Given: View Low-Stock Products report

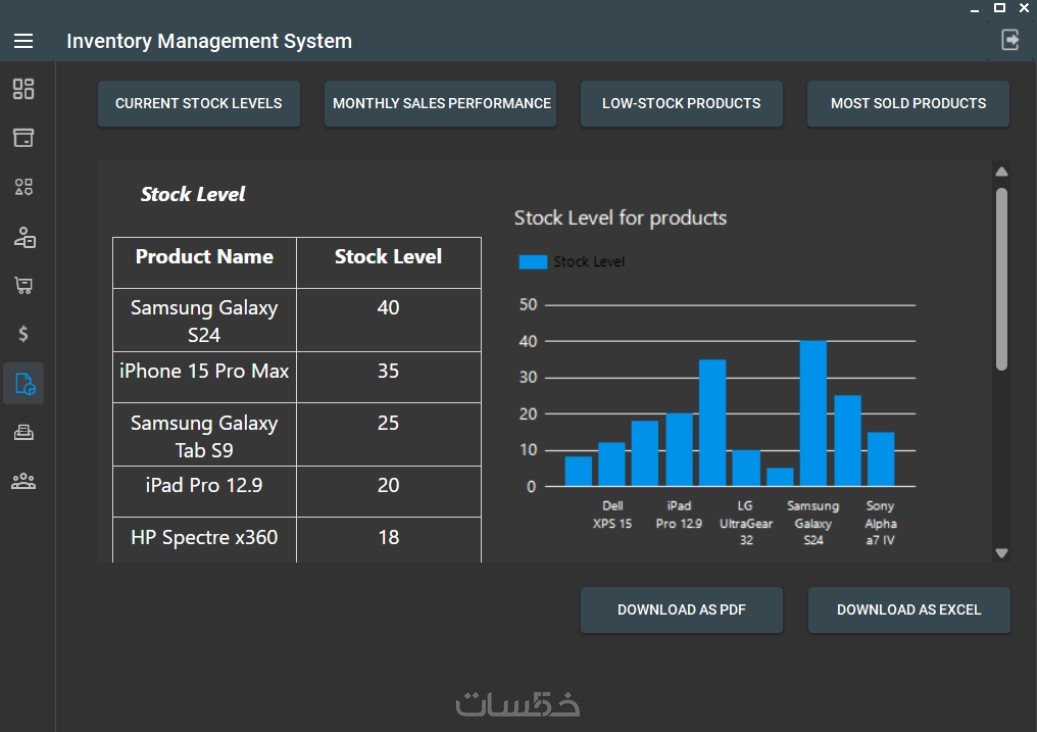Looking at the screenshot, I should click(x=681, y=104).
